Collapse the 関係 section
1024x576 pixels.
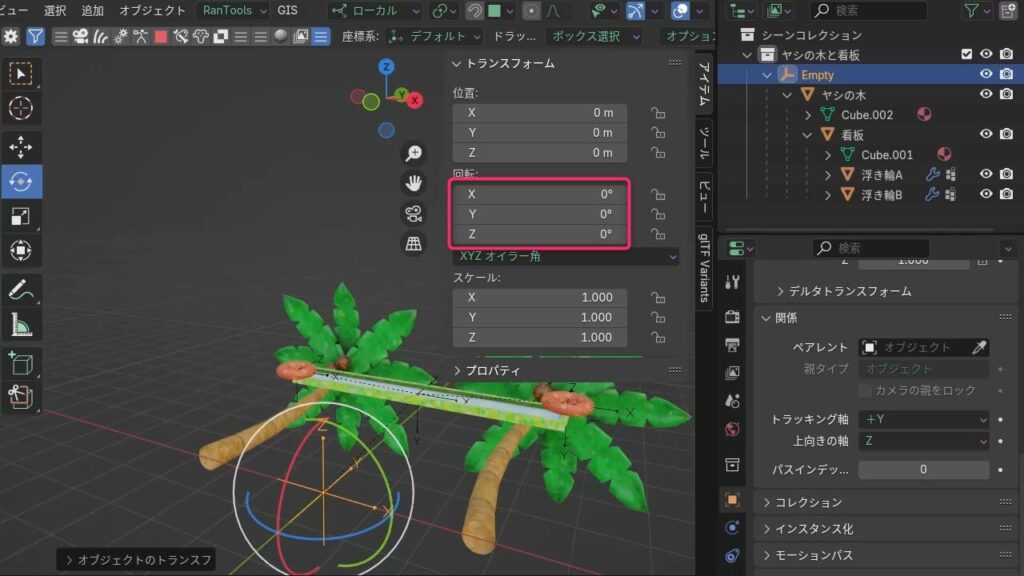click(x=780, y=318)
